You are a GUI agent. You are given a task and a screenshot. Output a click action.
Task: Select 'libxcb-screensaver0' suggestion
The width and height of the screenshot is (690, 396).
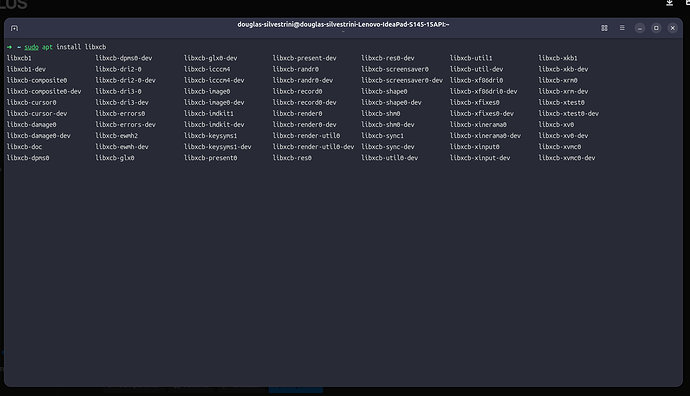pos(395,69)
